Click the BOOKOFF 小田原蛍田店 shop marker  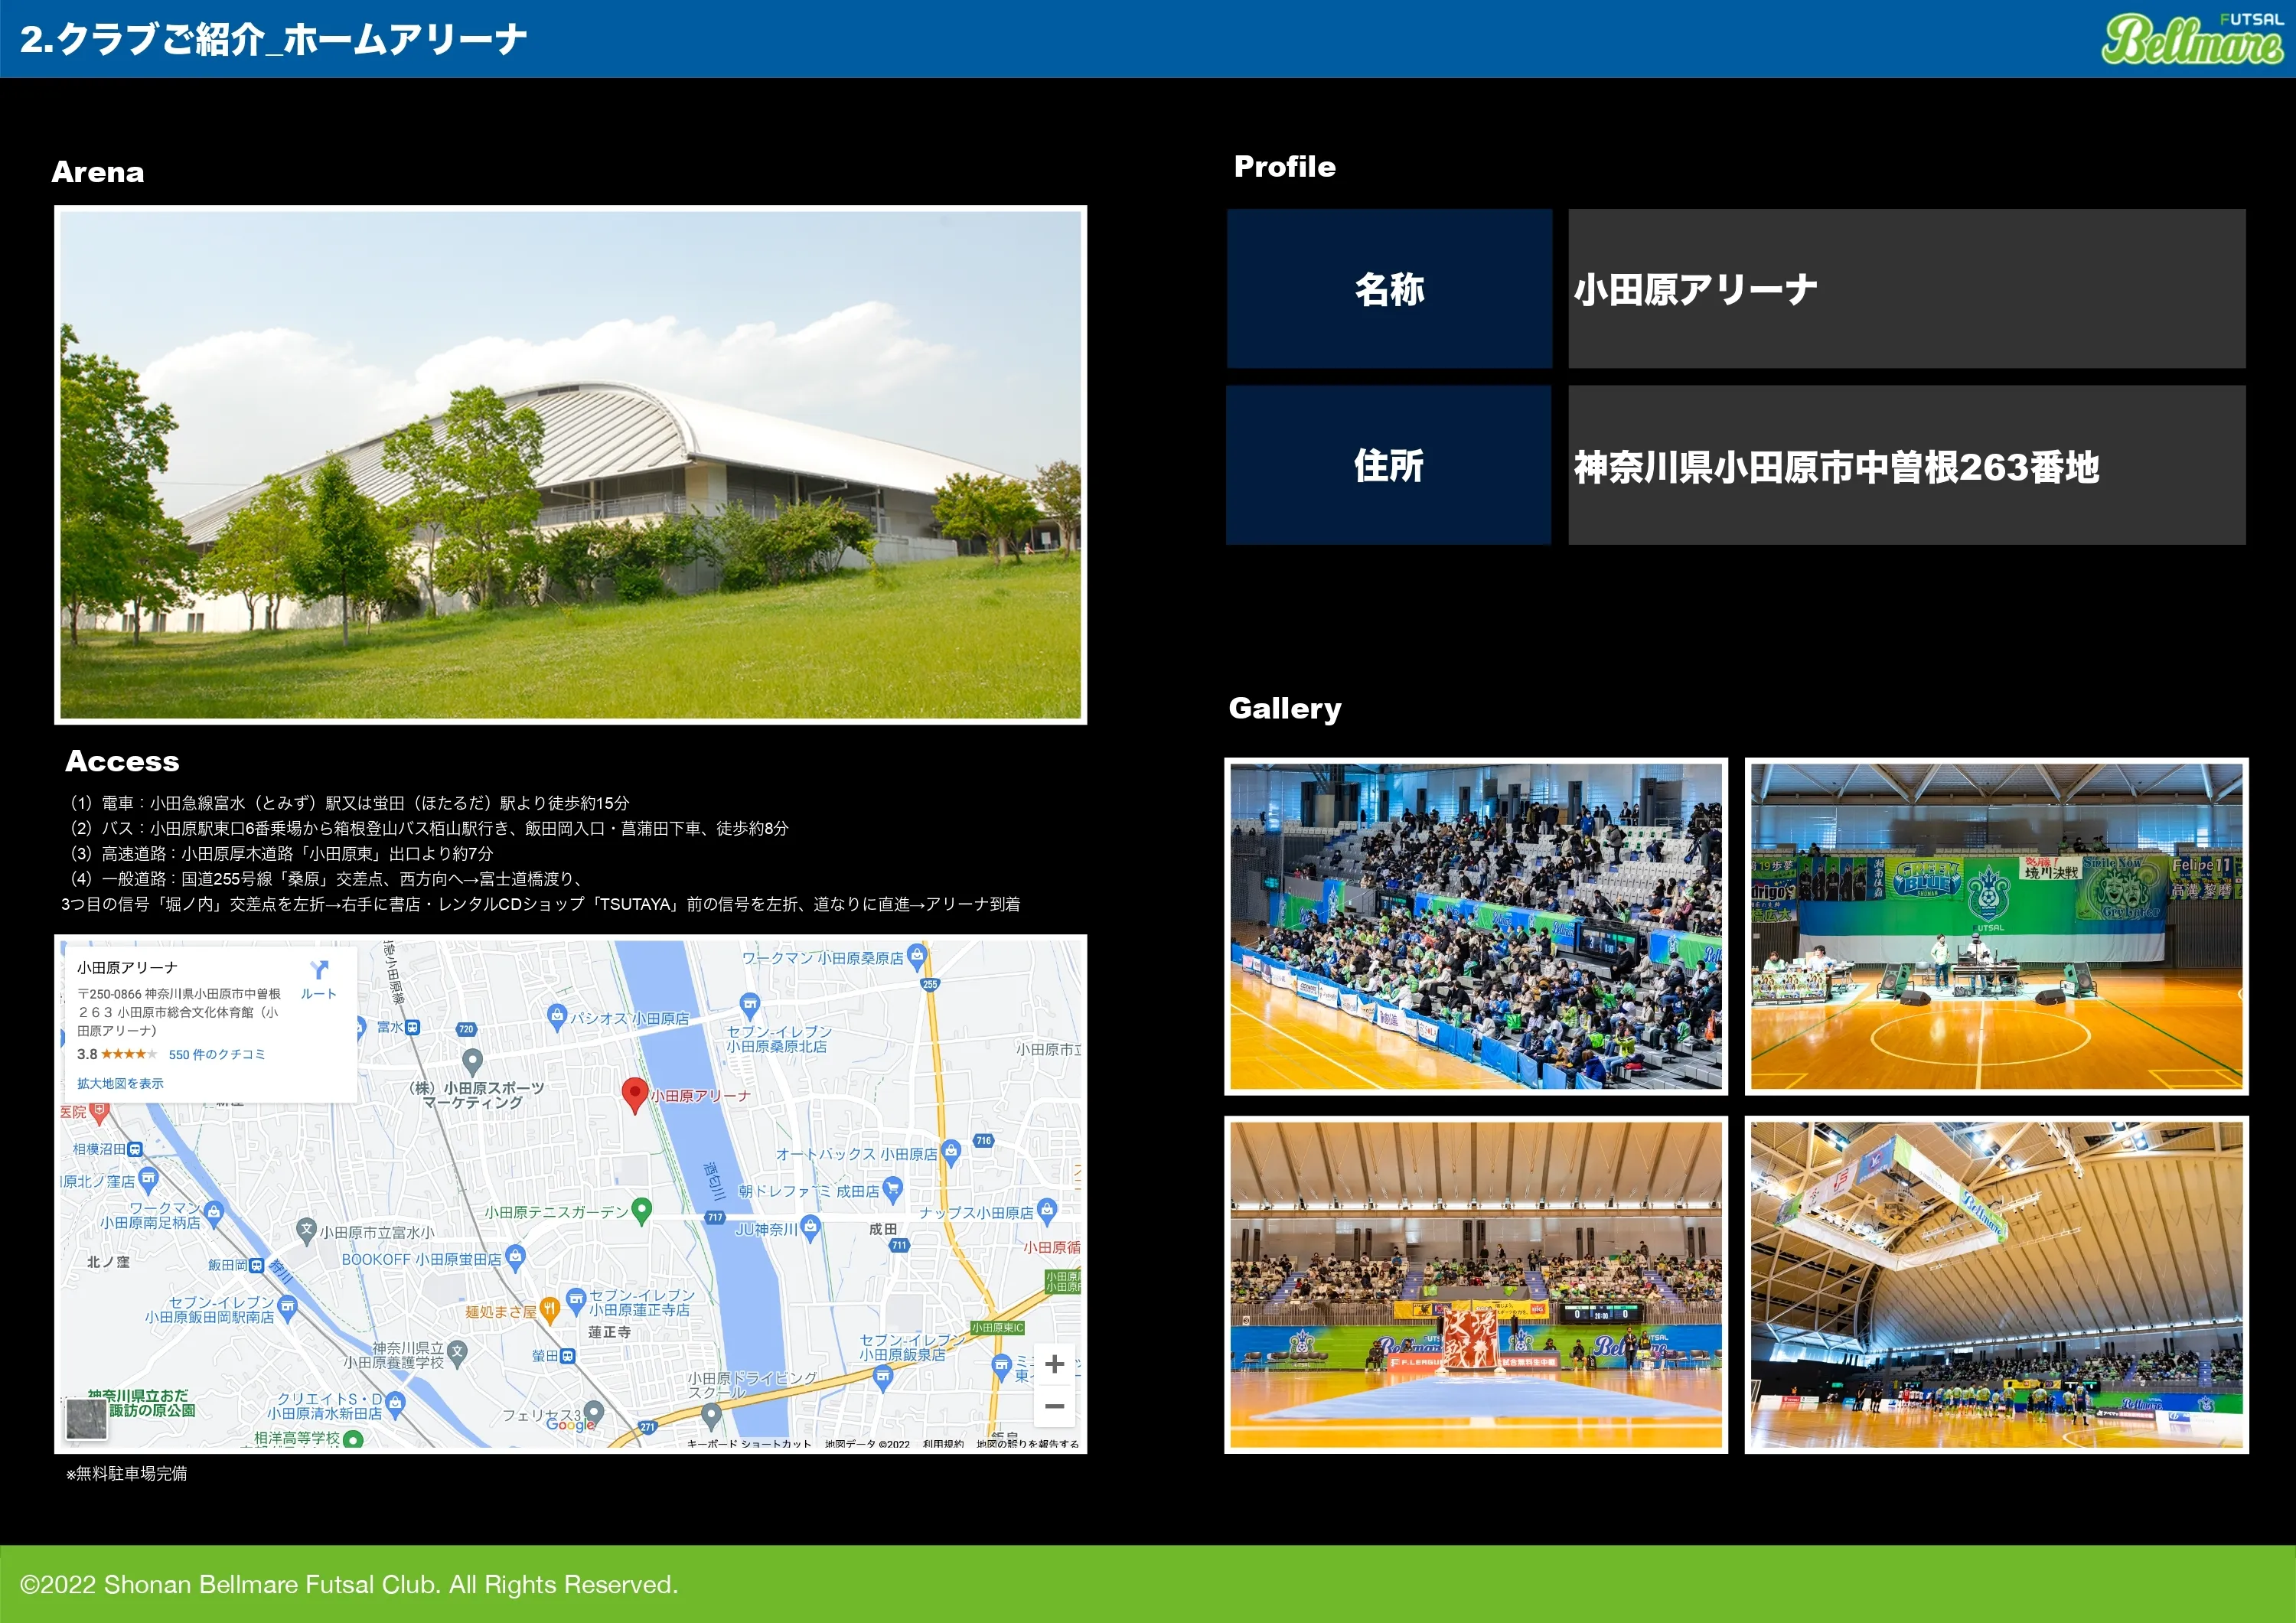click(x=515, y=1256)
